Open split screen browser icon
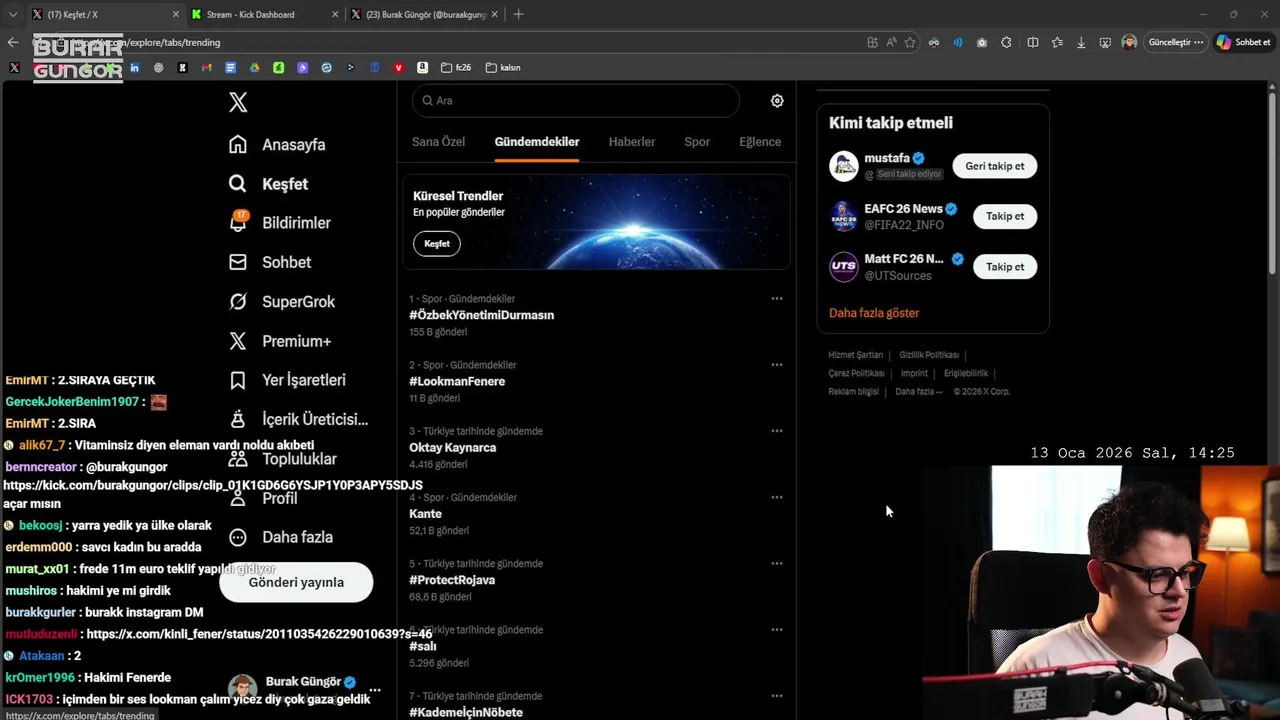 pos(1032,42)
